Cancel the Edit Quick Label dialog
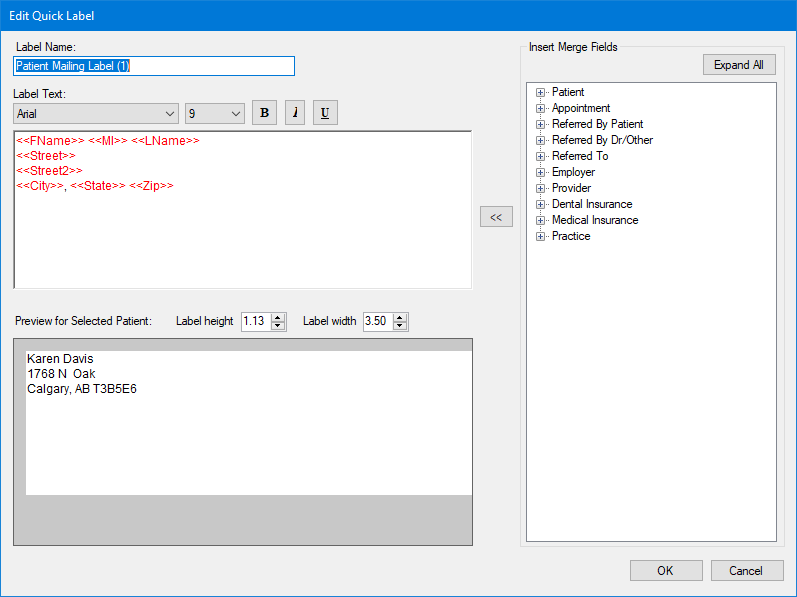The width and height of the screenshot is (797, 597). [x=746, y=570]
